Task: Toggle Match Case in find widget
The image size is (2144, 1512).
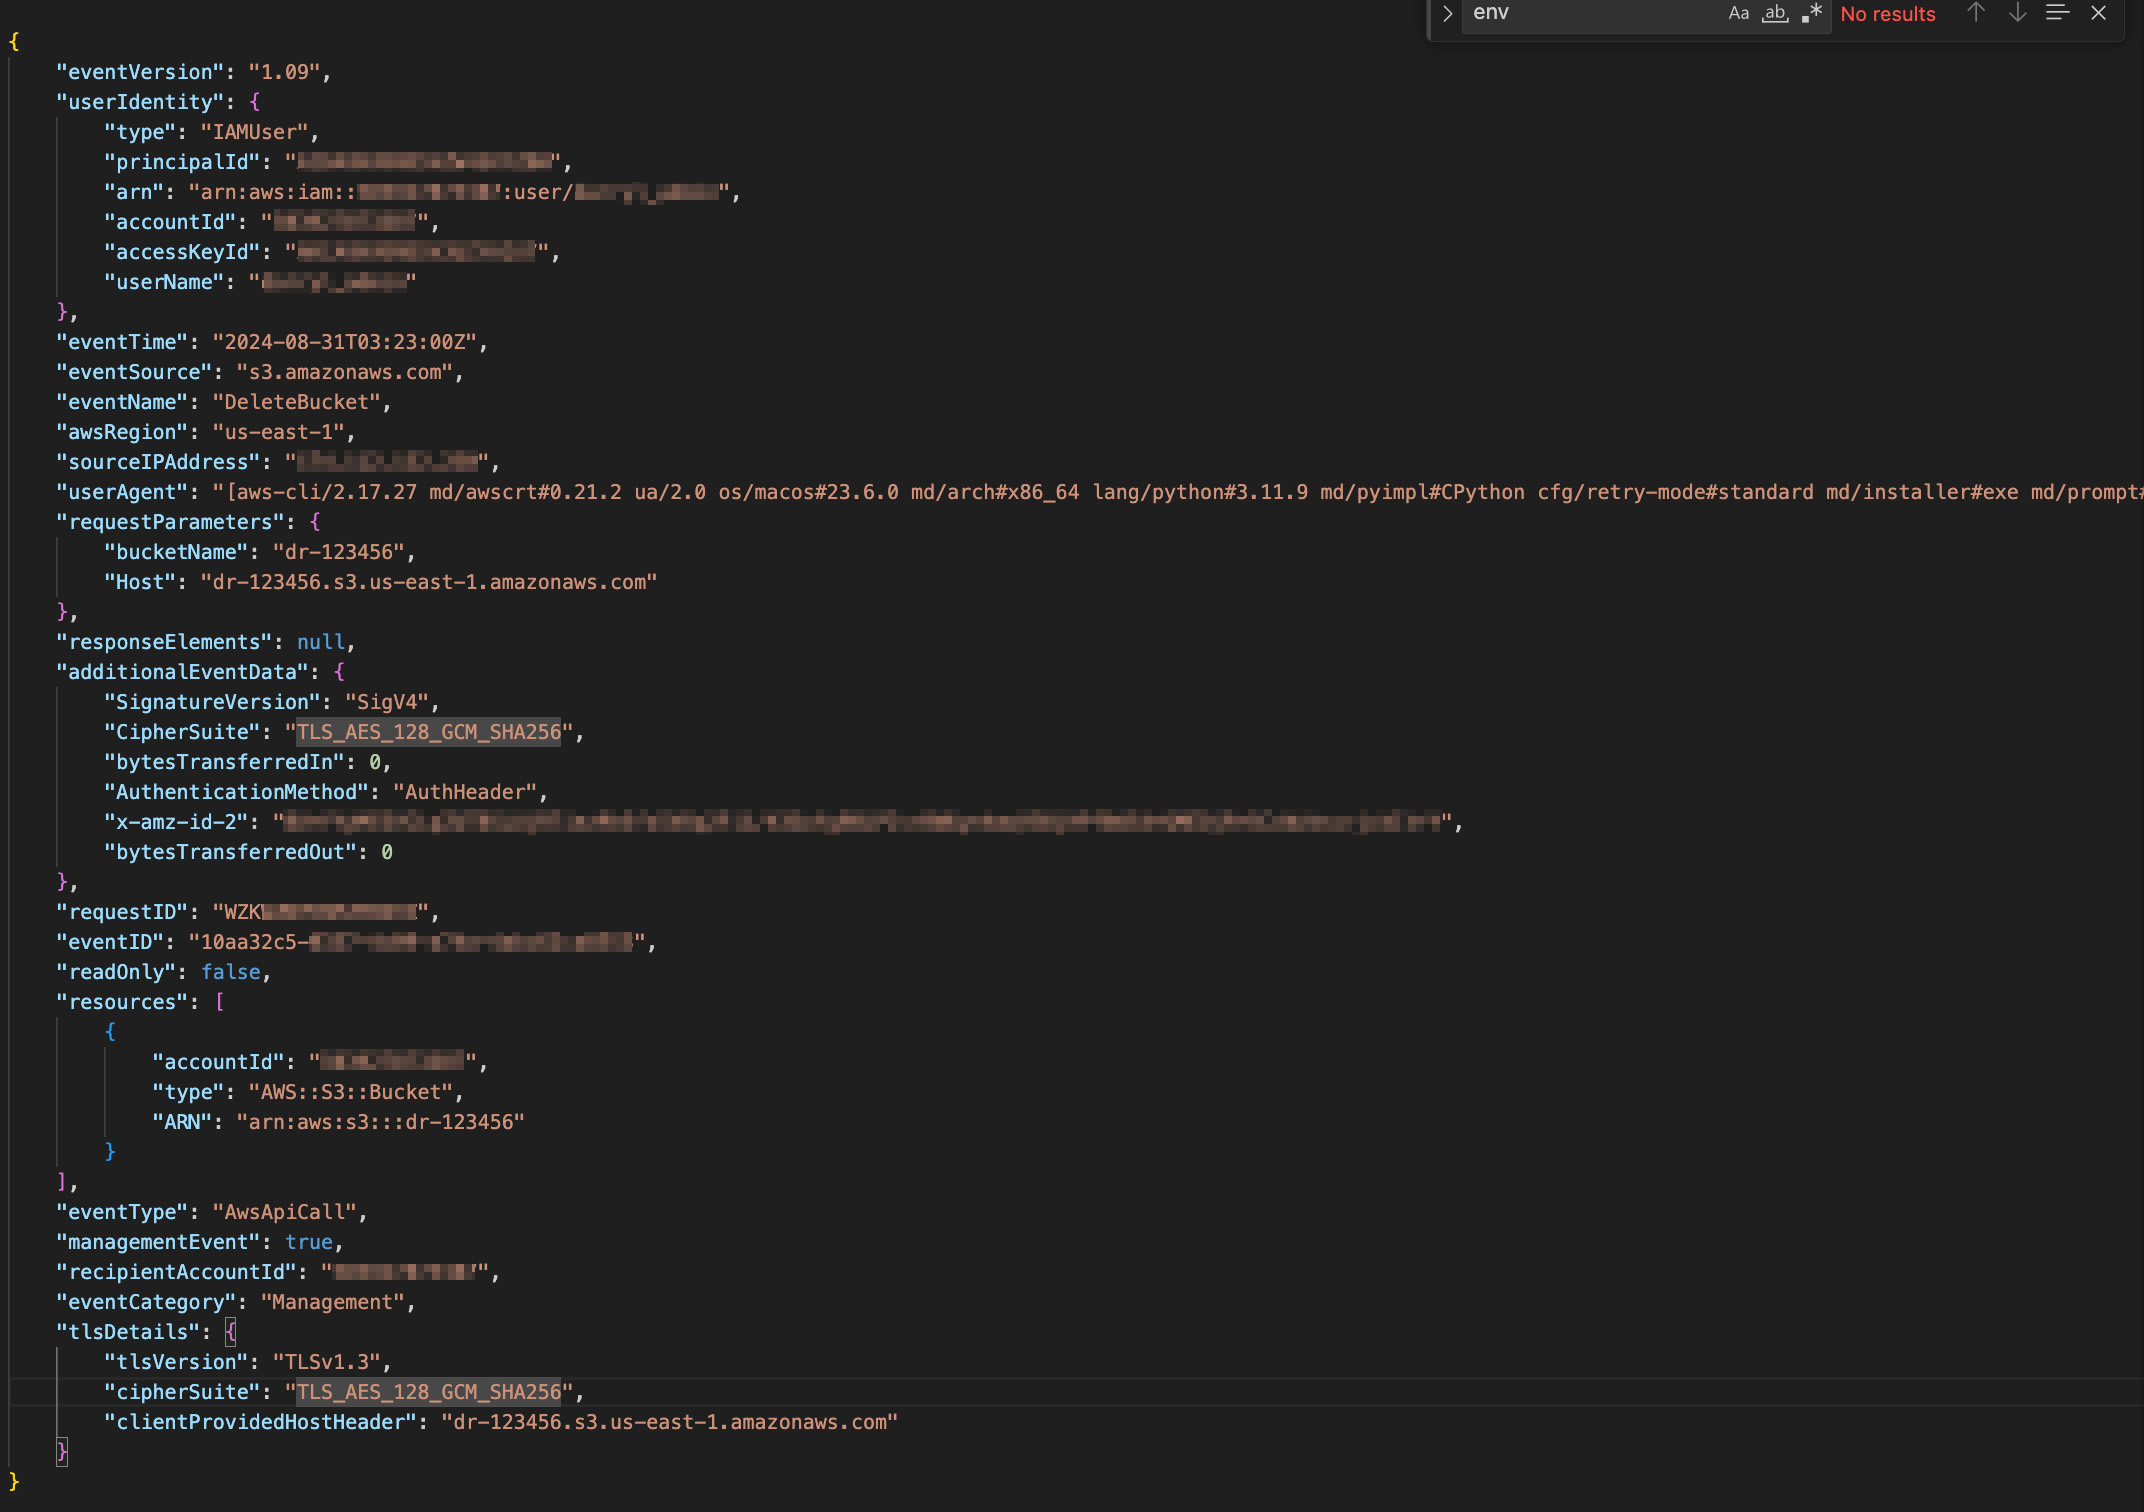Action: click(x=1738, y=13)
